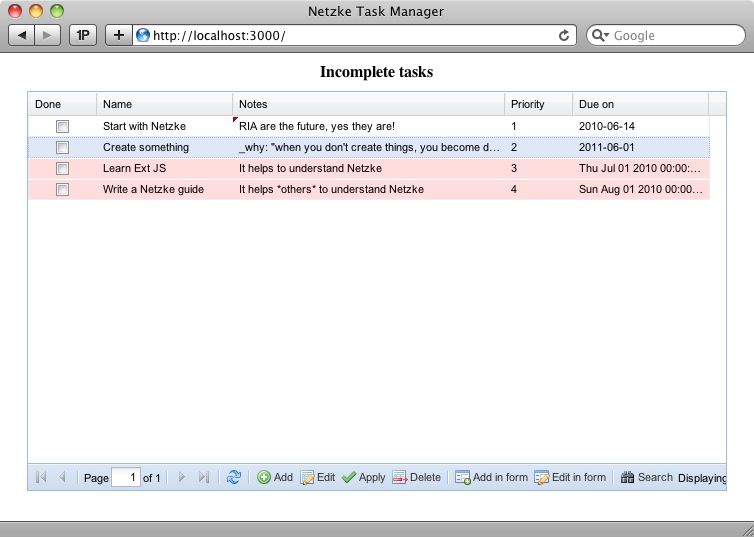The image size is (754, 537).
Task: Go back with the browser back arrow
Action: 22,35
